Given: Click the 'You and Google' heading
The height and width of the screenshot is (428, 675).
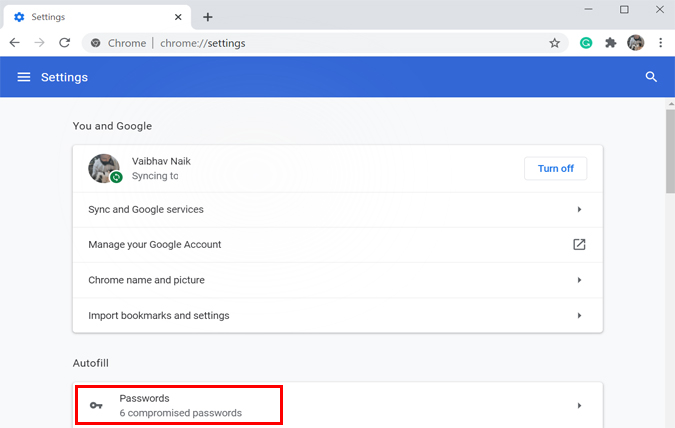Looking at the screenshot, I should (x=112, y=126).
